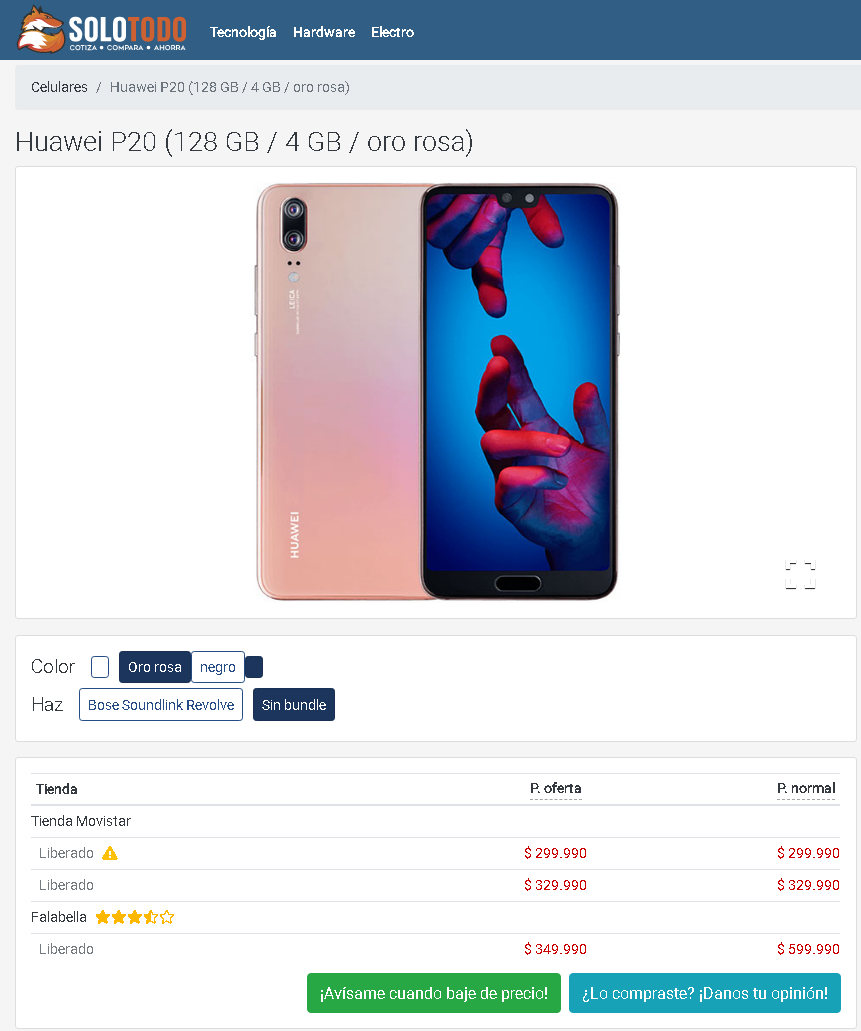Image resolution: width=861 pixels, height=1031 pixels.
Task: Select Bose Soundlink Revolve bundle
Action: (161, 705)
